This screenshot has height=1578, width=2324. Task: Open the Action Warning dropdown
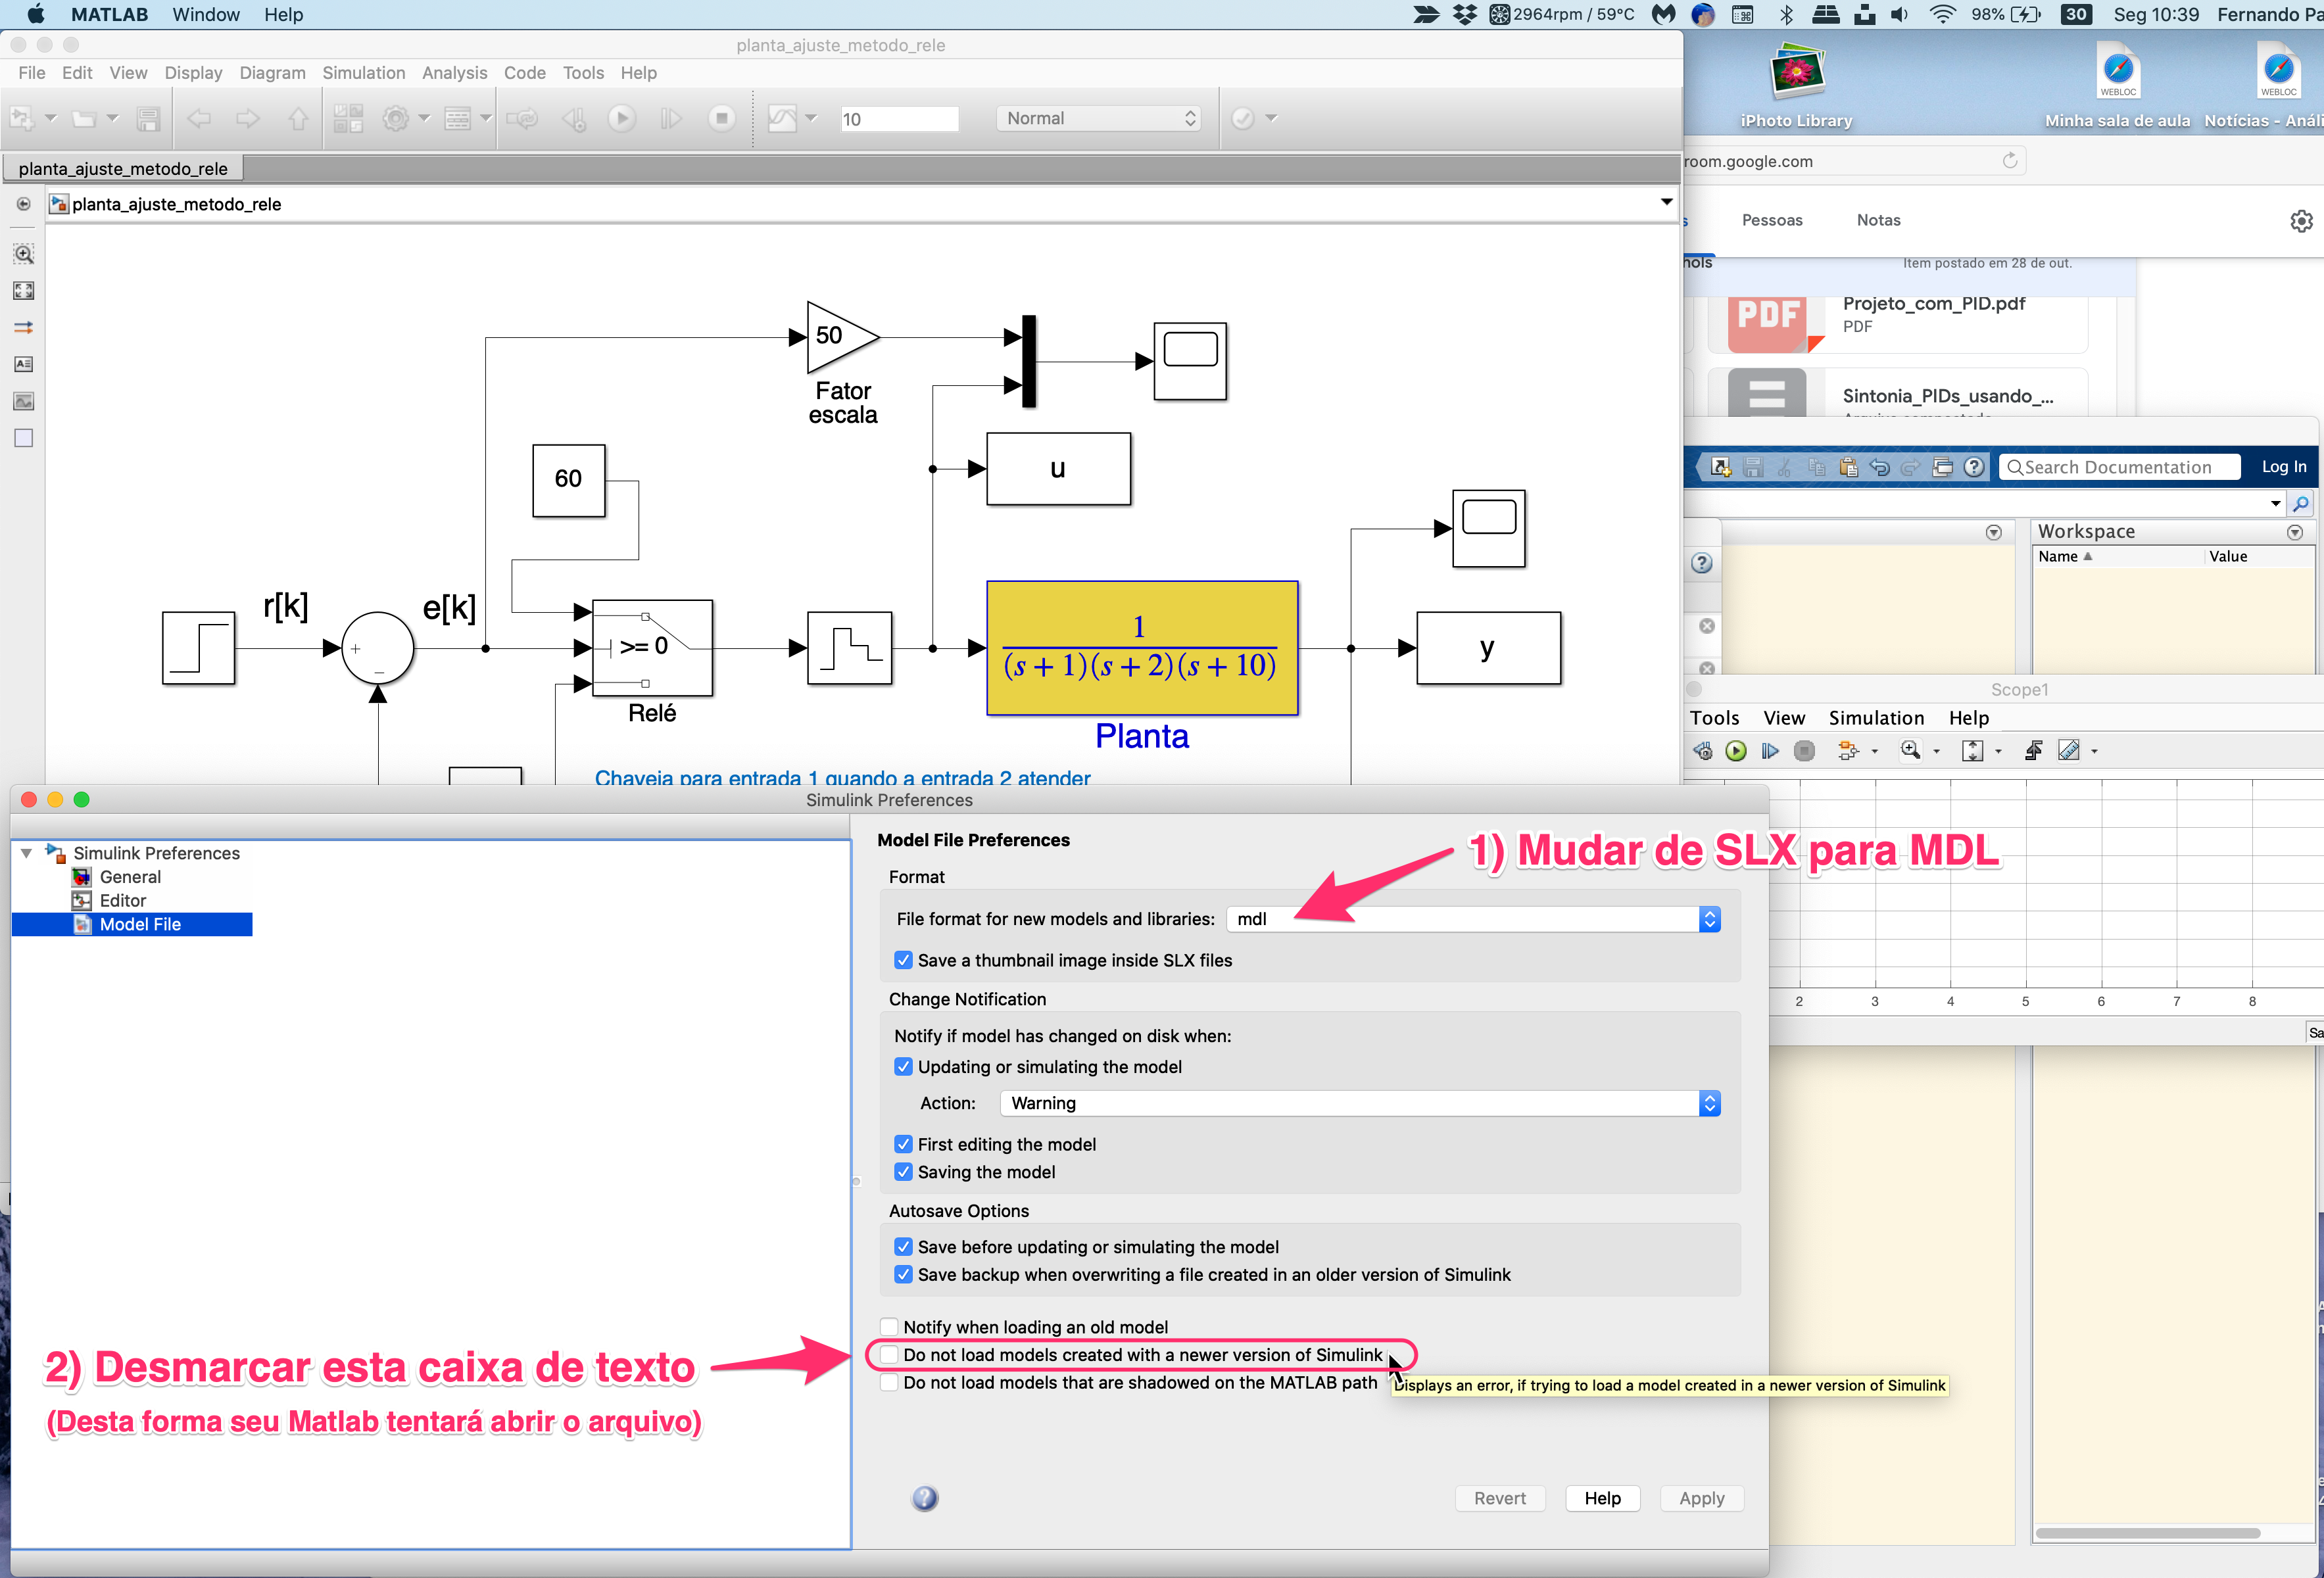(x=1360, y=1103)
